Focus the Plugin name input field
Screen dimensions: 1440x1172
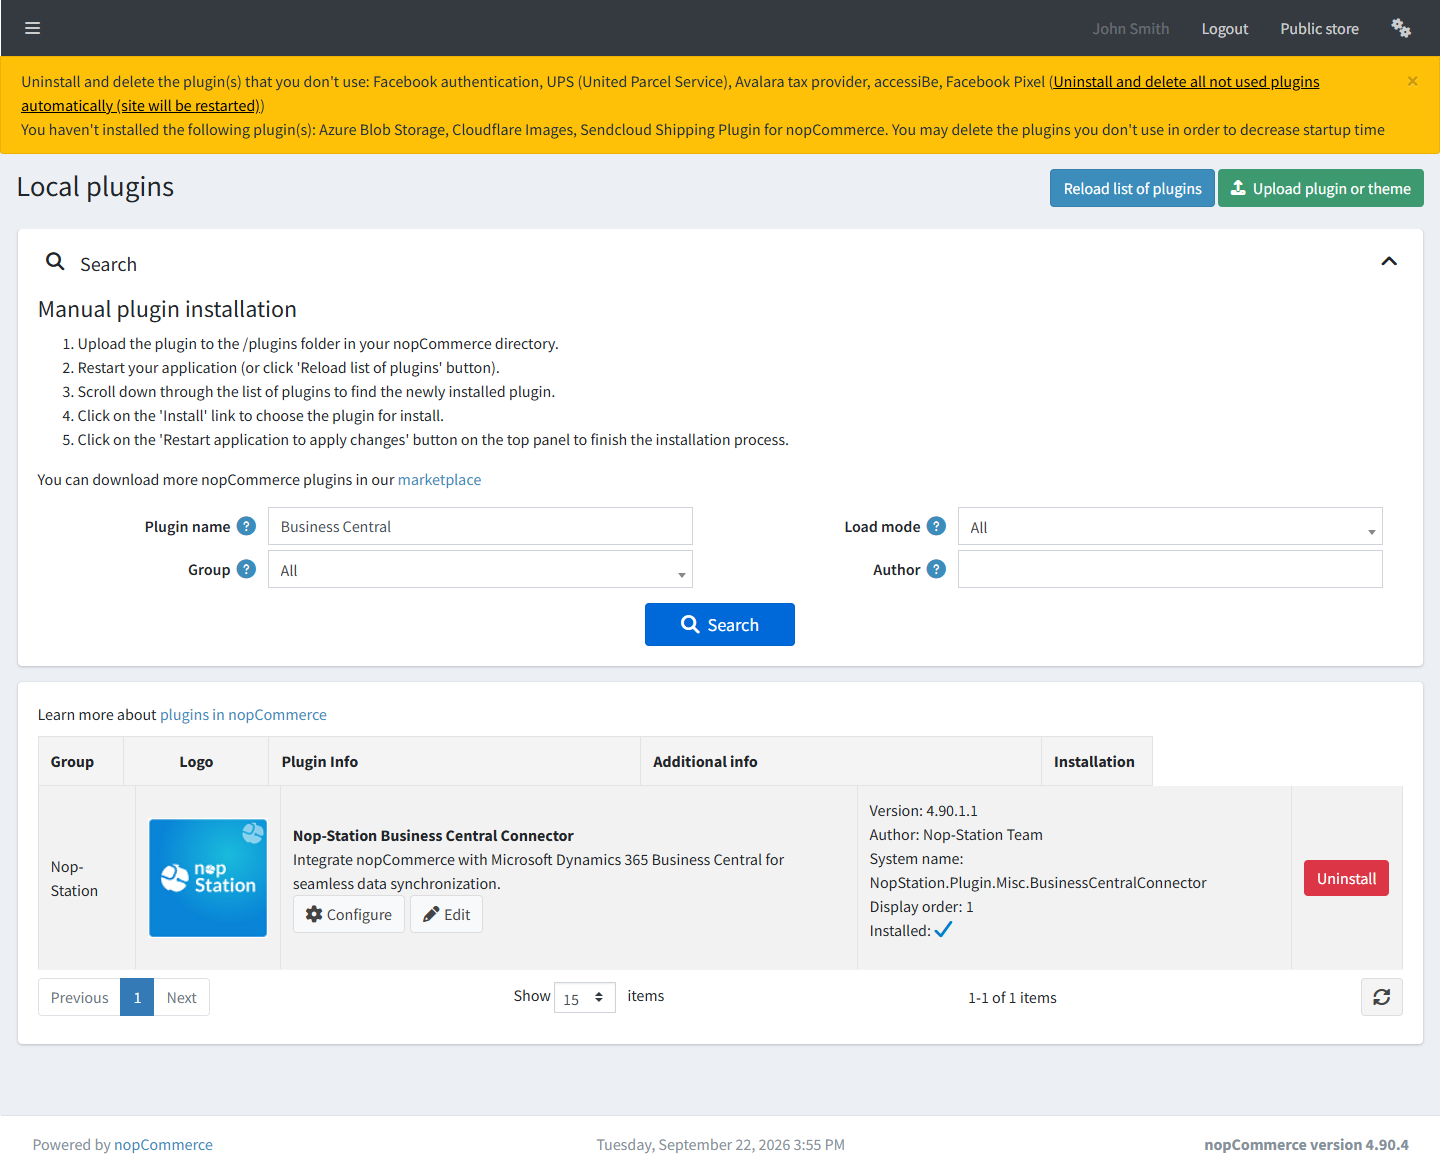tap(480, 526)
